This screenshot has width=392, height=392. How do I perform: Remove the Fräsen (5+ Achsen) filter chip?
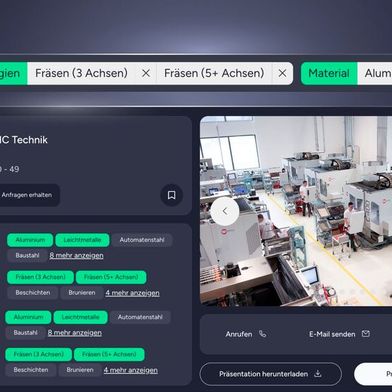(x=282, y=73)
